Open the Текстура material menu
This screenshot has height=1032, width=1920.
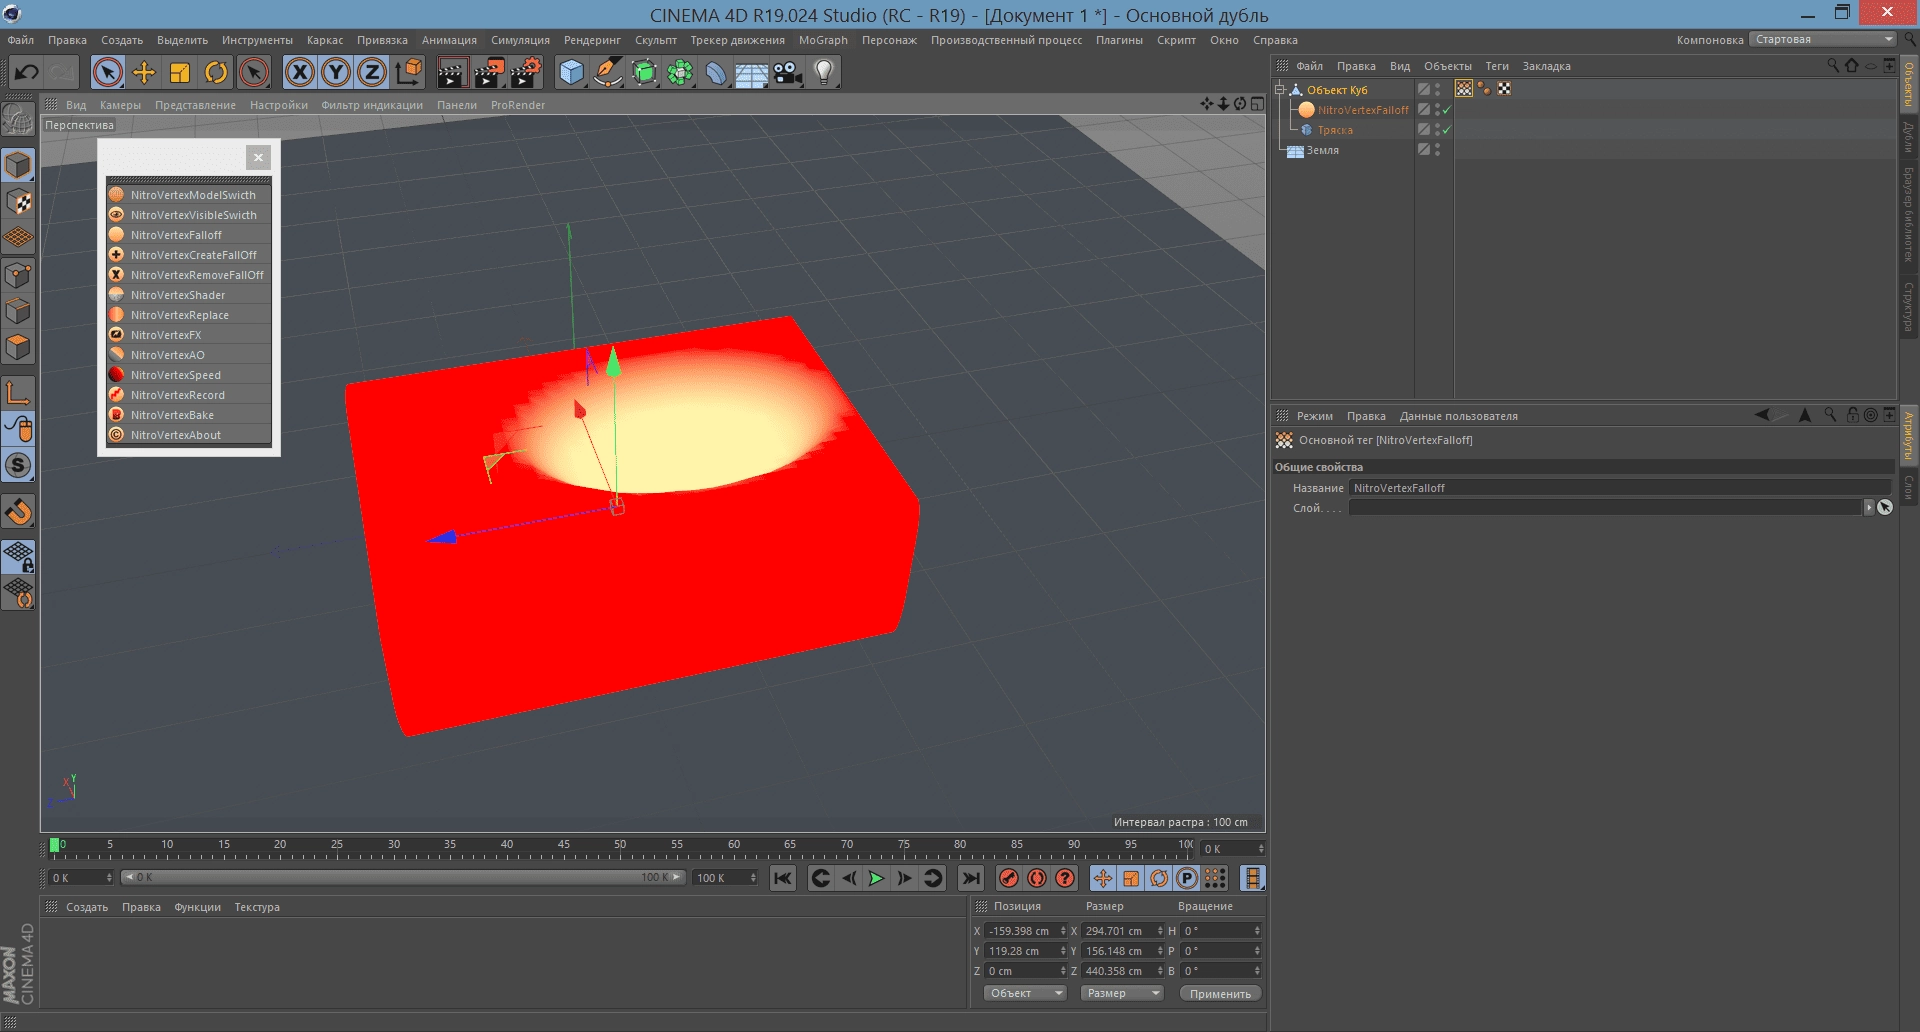257,907
